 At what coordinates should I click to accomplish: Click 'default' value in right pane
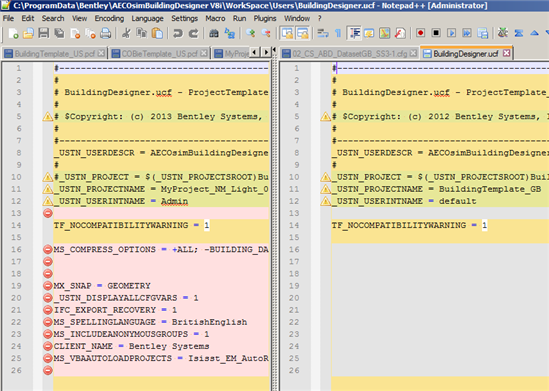457,201
